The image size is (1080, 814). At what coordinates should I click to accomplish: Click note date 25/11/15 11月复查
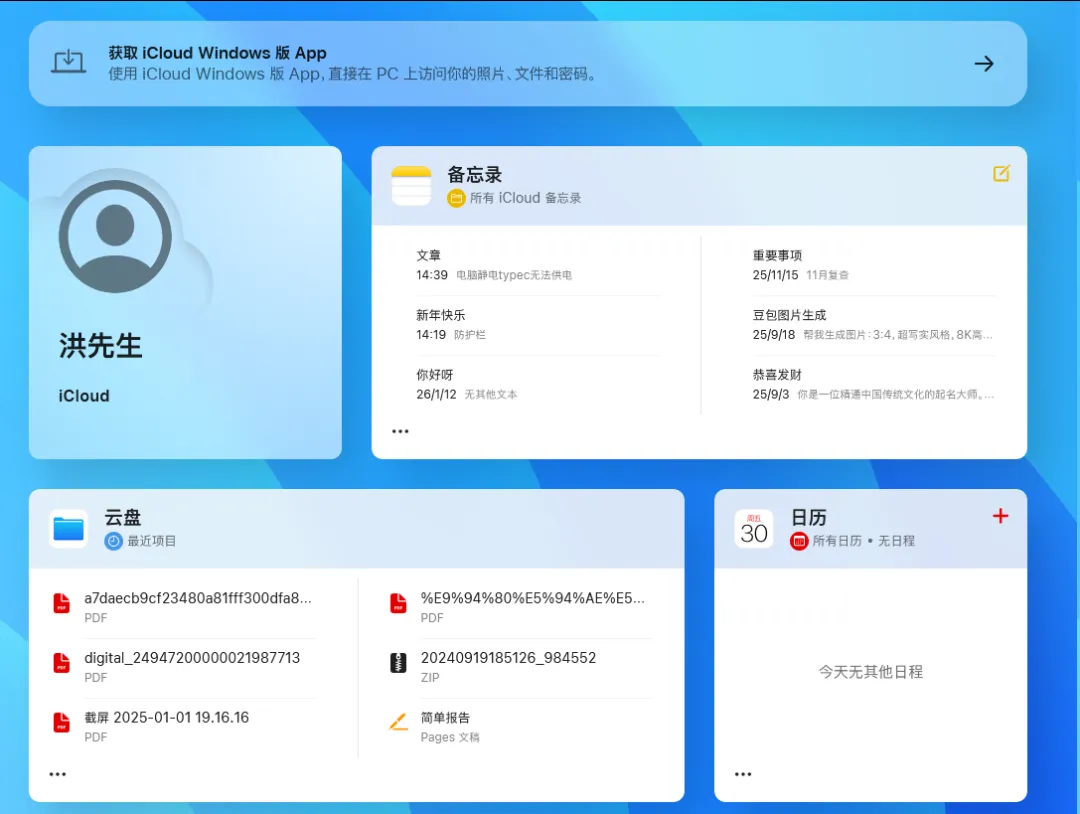pyautogui.click(x=800, y=275)
